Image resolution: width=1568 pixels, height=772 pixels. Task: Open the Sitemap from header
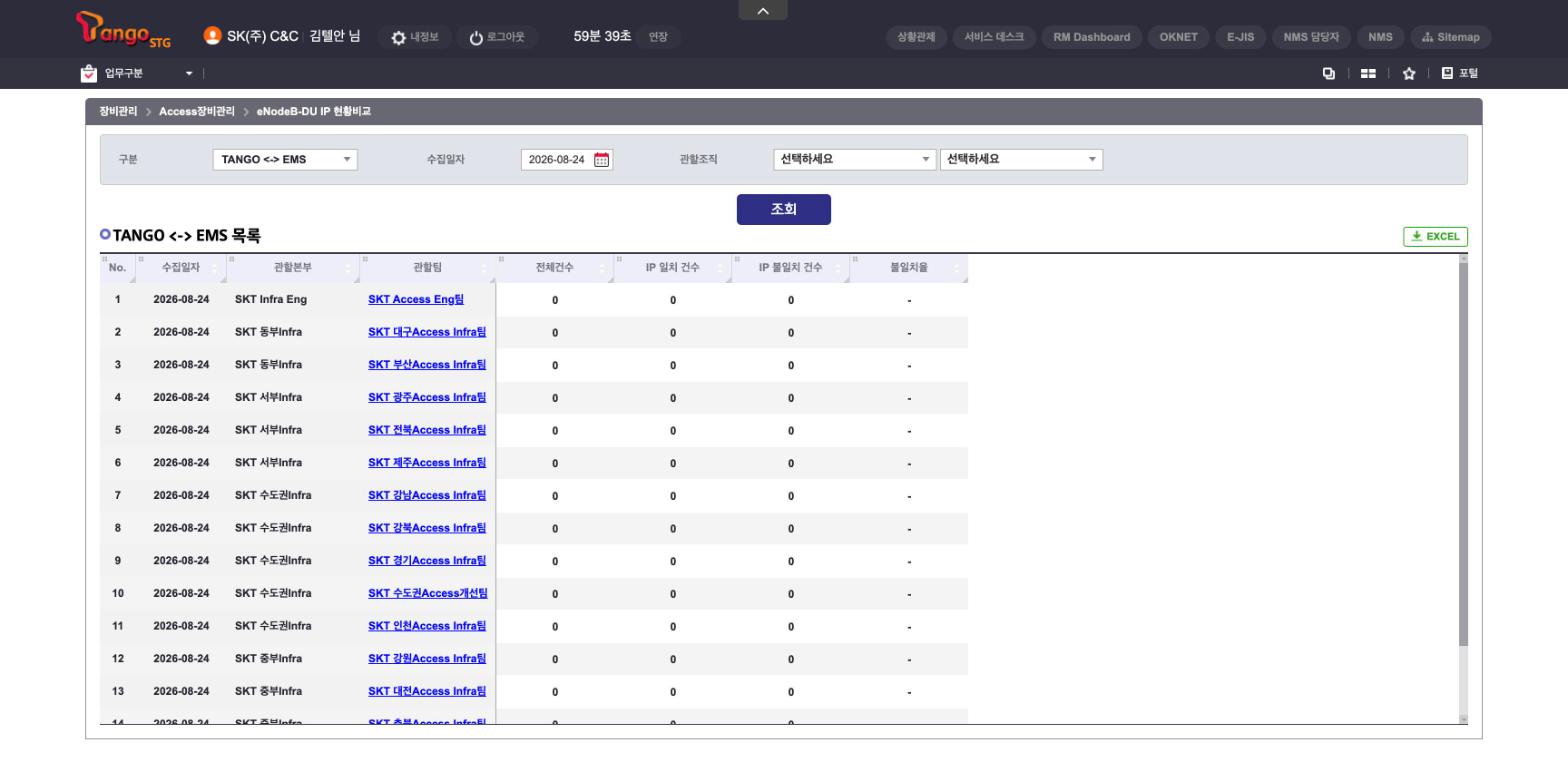(x=1451, y=37)
